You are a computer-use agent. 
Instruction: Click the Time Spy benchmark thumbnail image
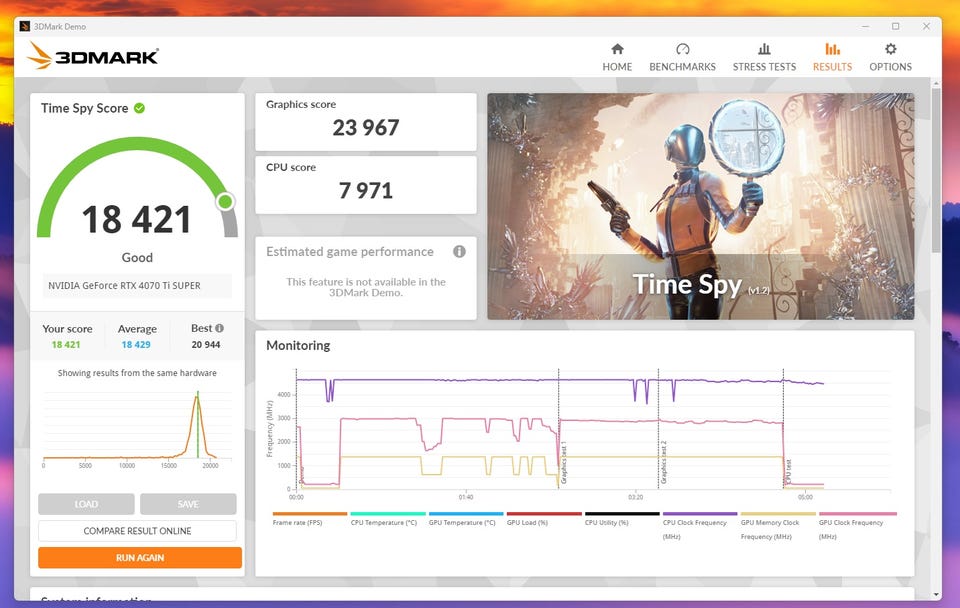click(700, 206)
